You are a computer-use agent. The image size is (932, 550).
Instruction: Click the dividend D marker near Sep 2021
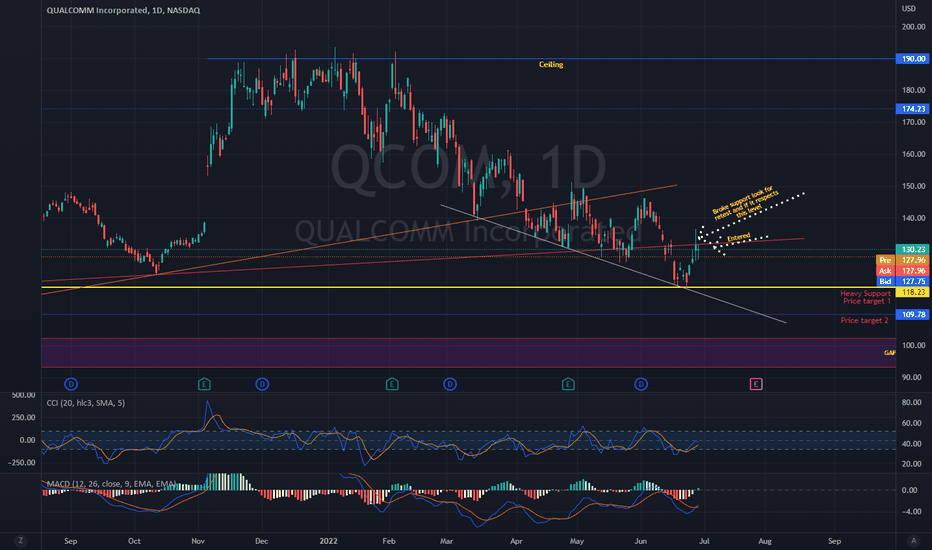pyautogui.click(x=71, y=384)
